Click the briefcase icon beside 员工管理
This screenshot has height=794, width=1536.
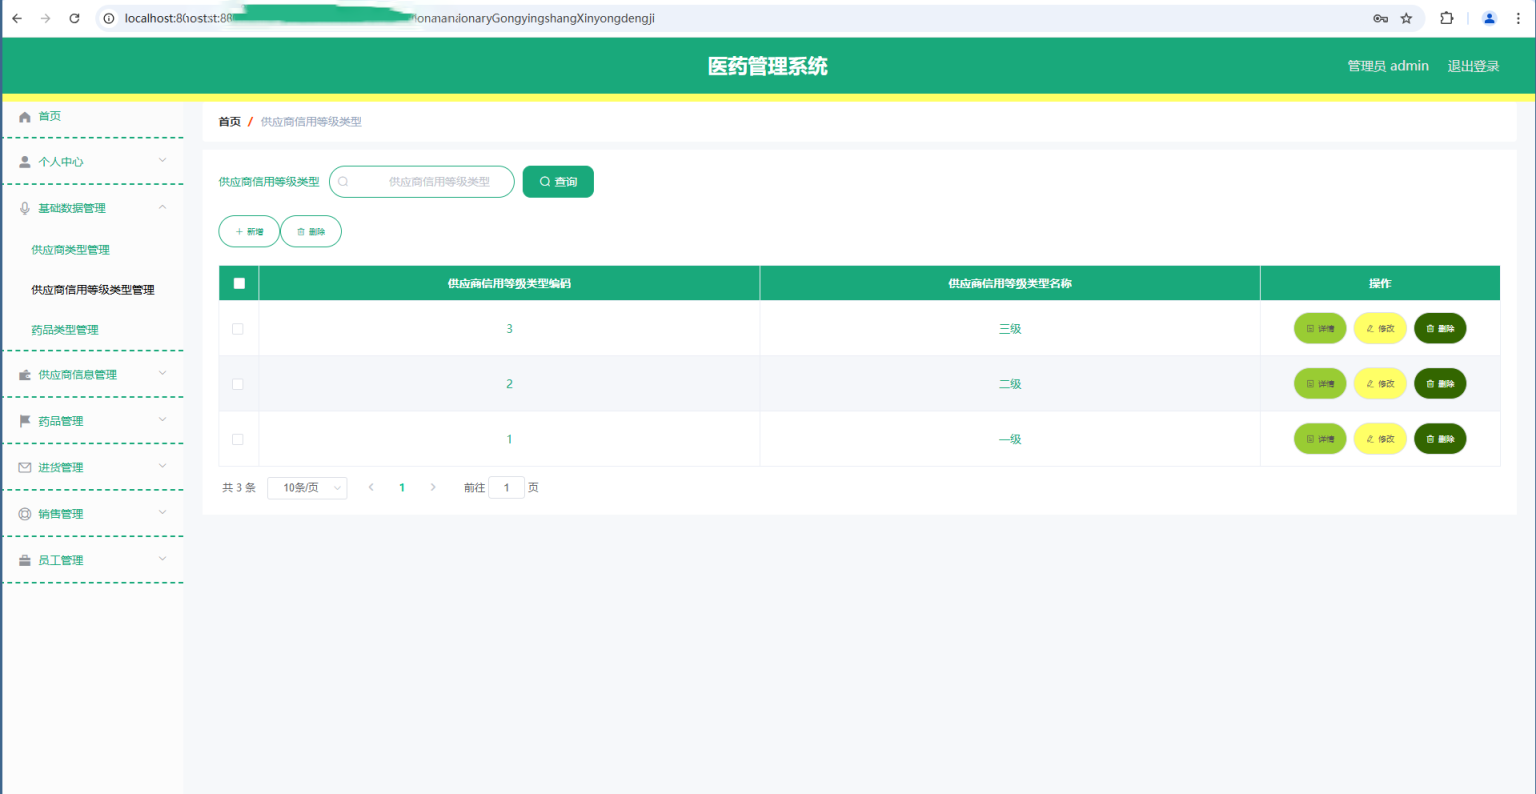point(25,560)
